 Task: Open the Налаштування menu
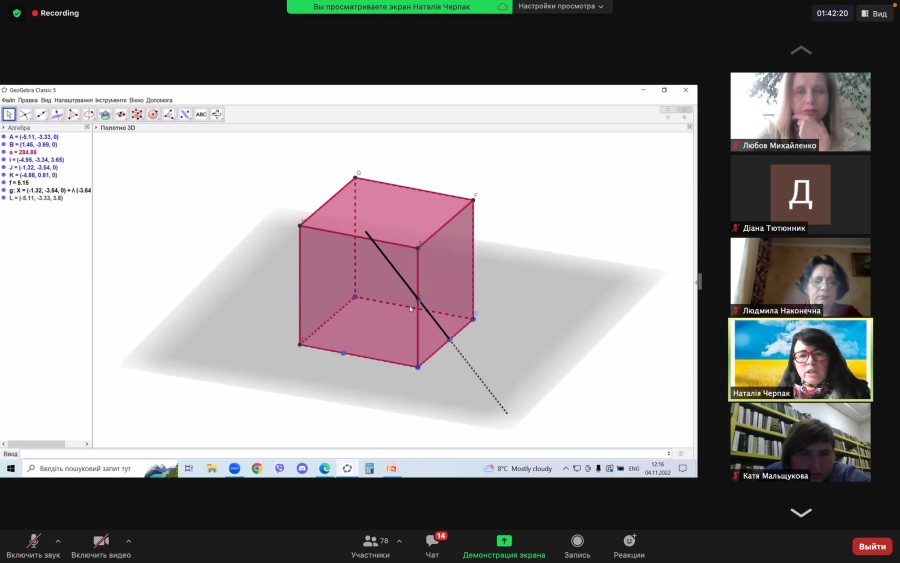click(x=73, y=100)
